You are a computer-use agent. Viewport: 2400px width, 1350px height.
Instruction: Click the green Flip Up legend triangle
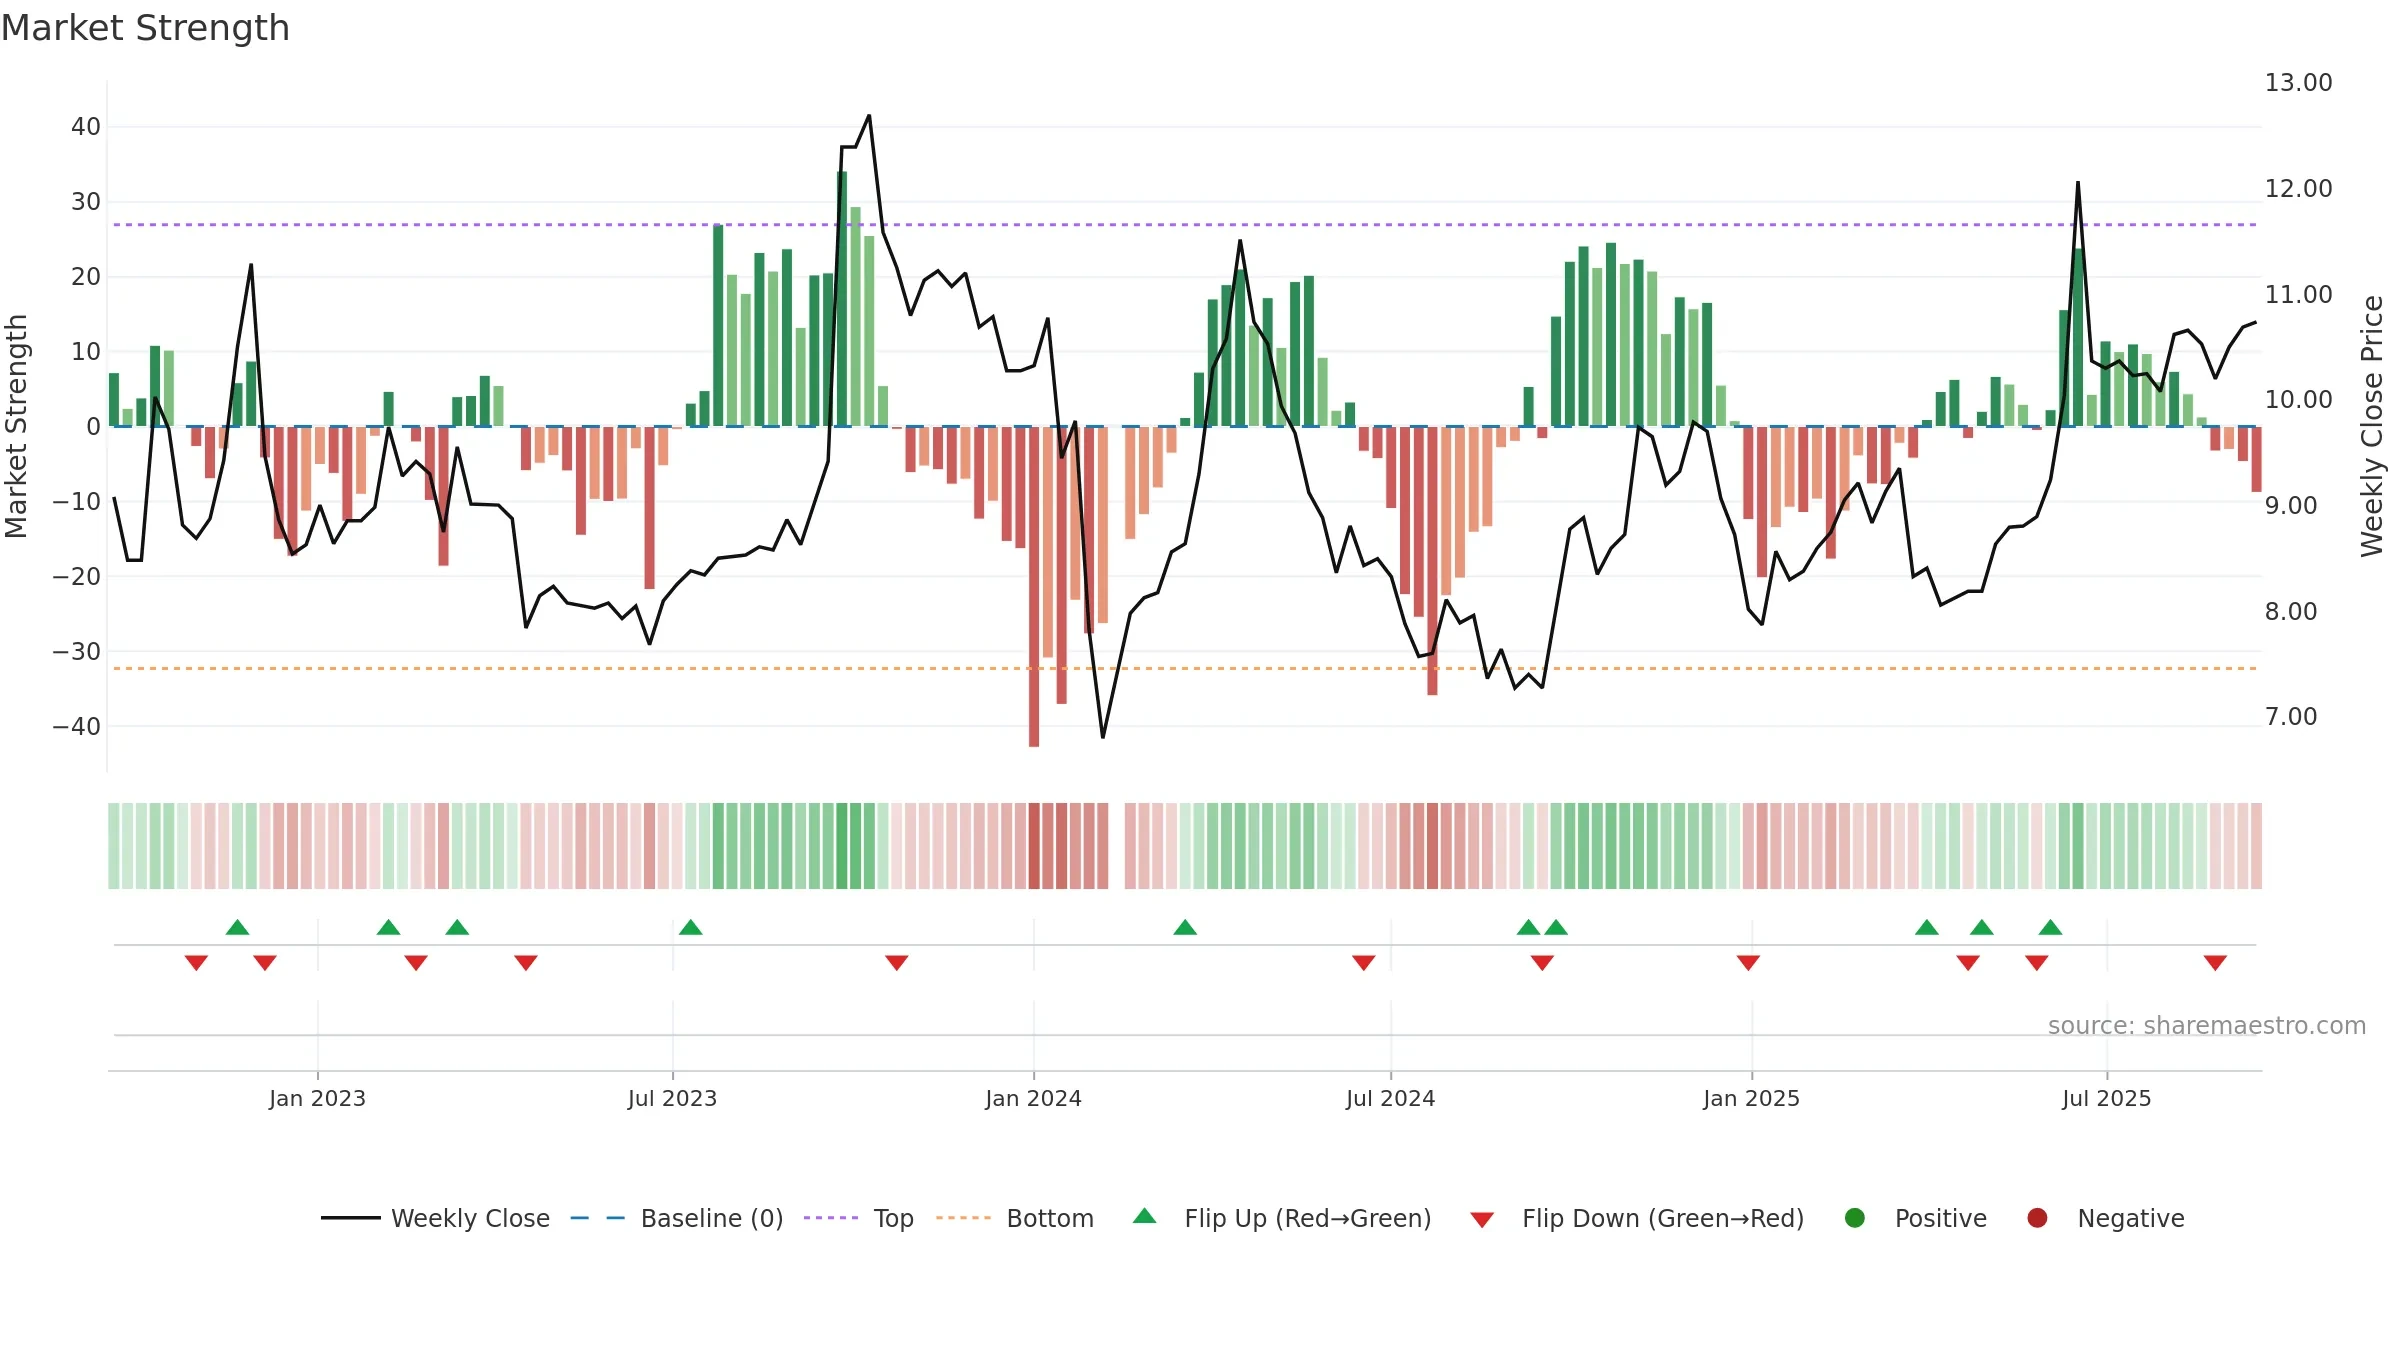(x=1145, y=1216)
